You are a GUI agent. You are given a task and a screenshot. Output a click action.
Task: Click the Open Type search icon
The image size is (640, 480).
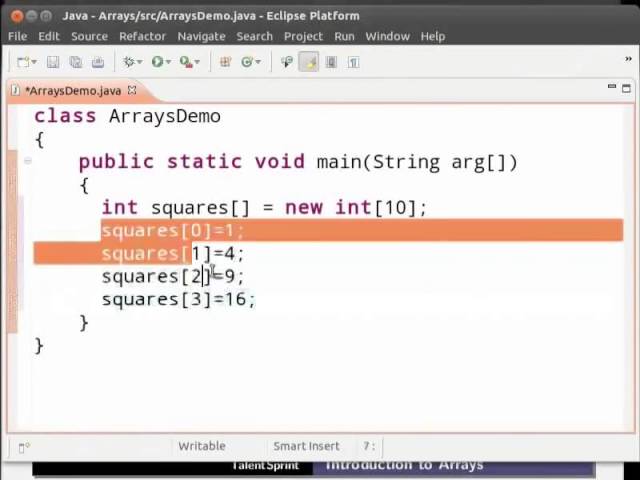click(x=287, y=62)
